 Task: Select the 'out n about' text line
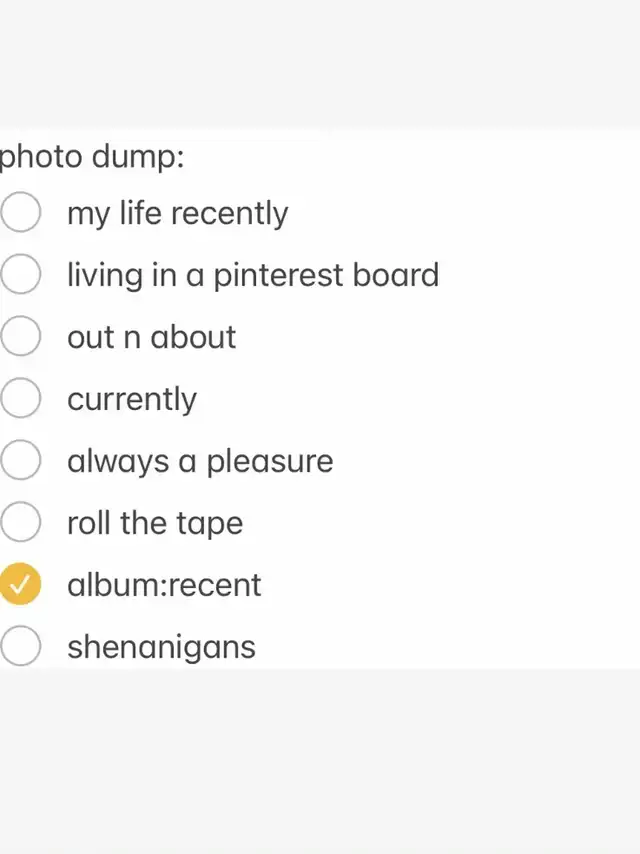(x=151, y=337)
